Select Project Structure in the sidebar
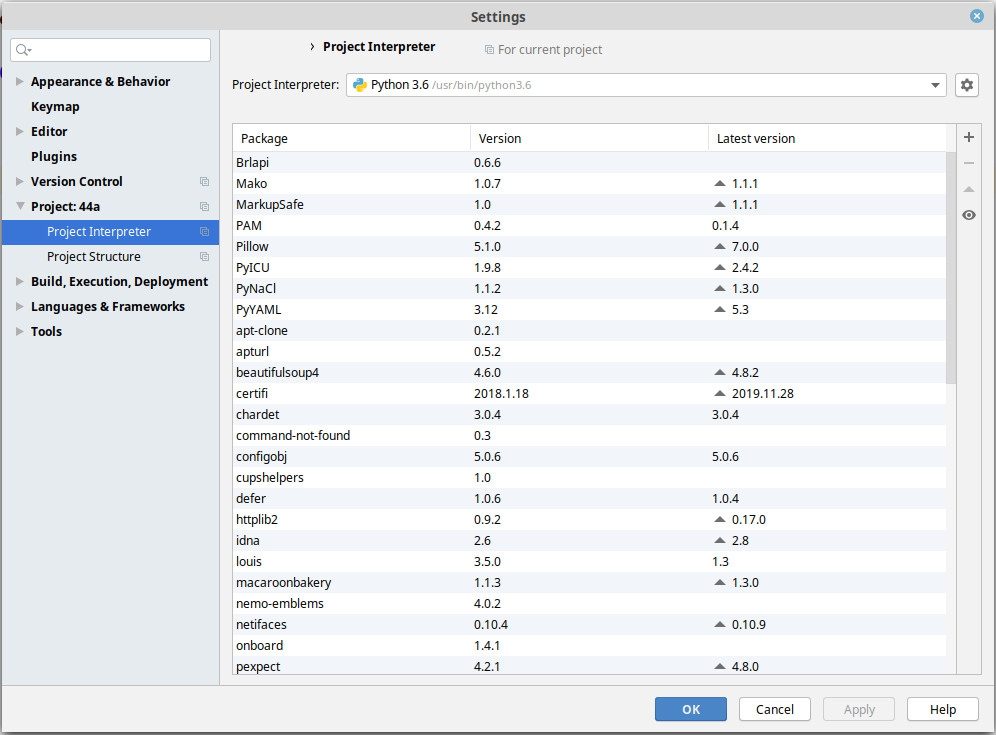This screenshot has width=996, height=735. (x=94, y=257)
